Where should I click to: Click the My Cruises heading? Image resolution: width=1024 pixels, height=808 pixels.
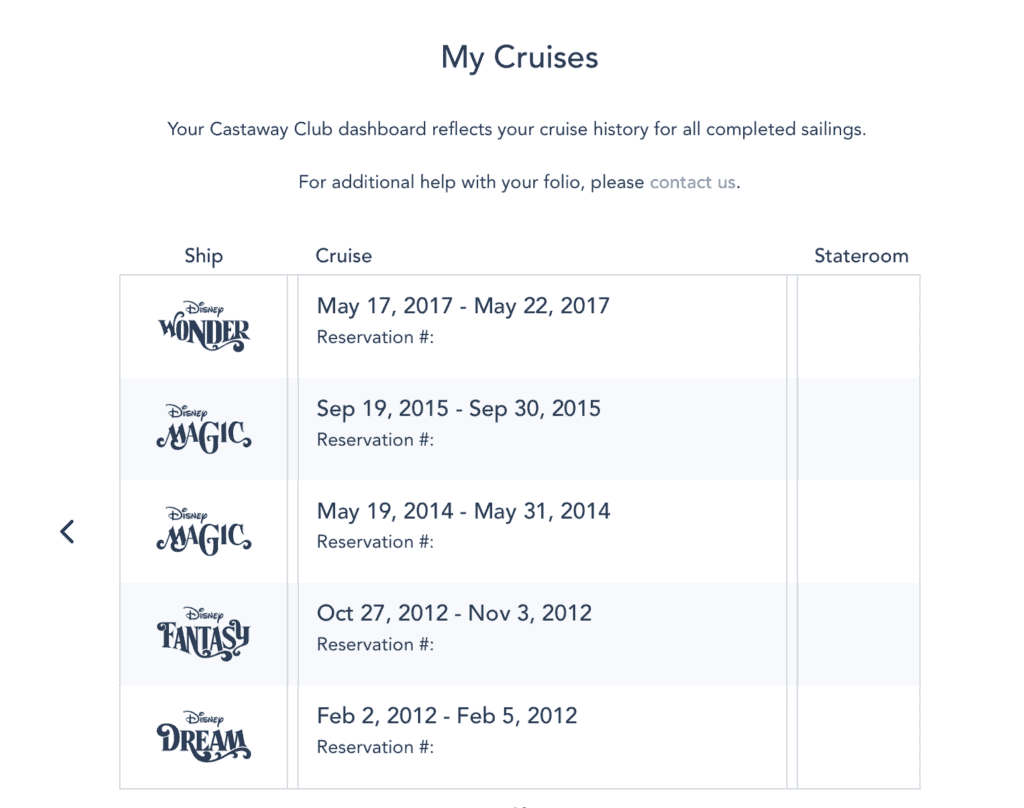tap(519, 57)
